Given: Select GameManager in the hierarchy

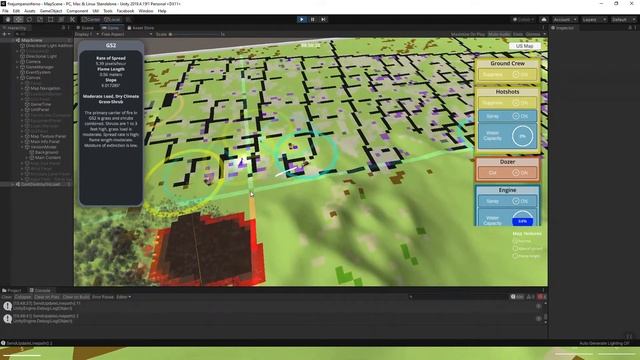Looking at the screenshot, I should click(40, 67).
